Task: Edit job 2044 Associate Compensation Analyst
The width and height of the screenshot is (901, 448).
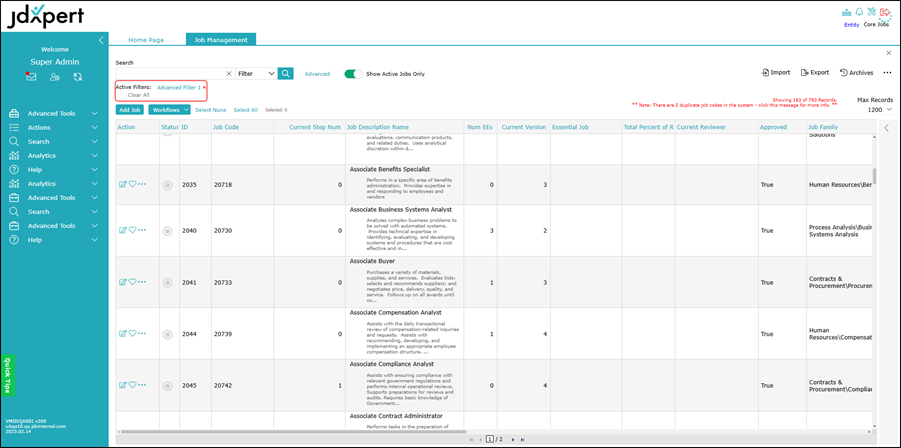Action: pos(122,333)
